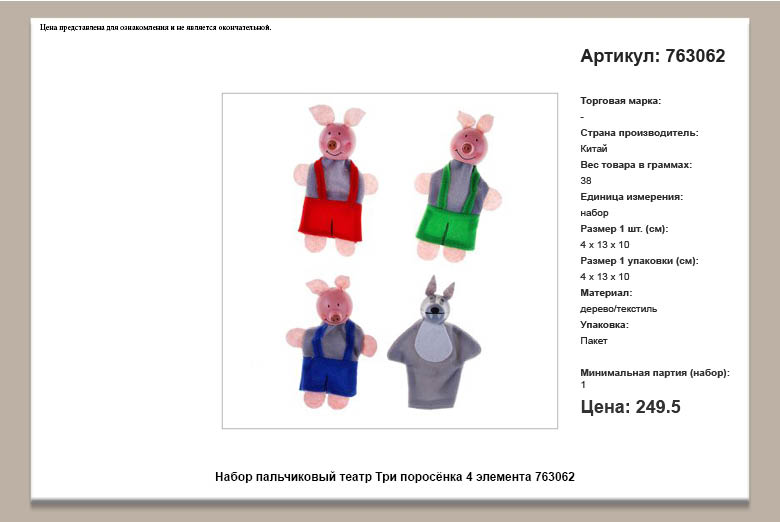Image resolution: width=780 pixels, height=522 pixels.
Task: Click the 'Вес товара в граммах:' label
Action: pyautogui.click(x=636, y=165)
